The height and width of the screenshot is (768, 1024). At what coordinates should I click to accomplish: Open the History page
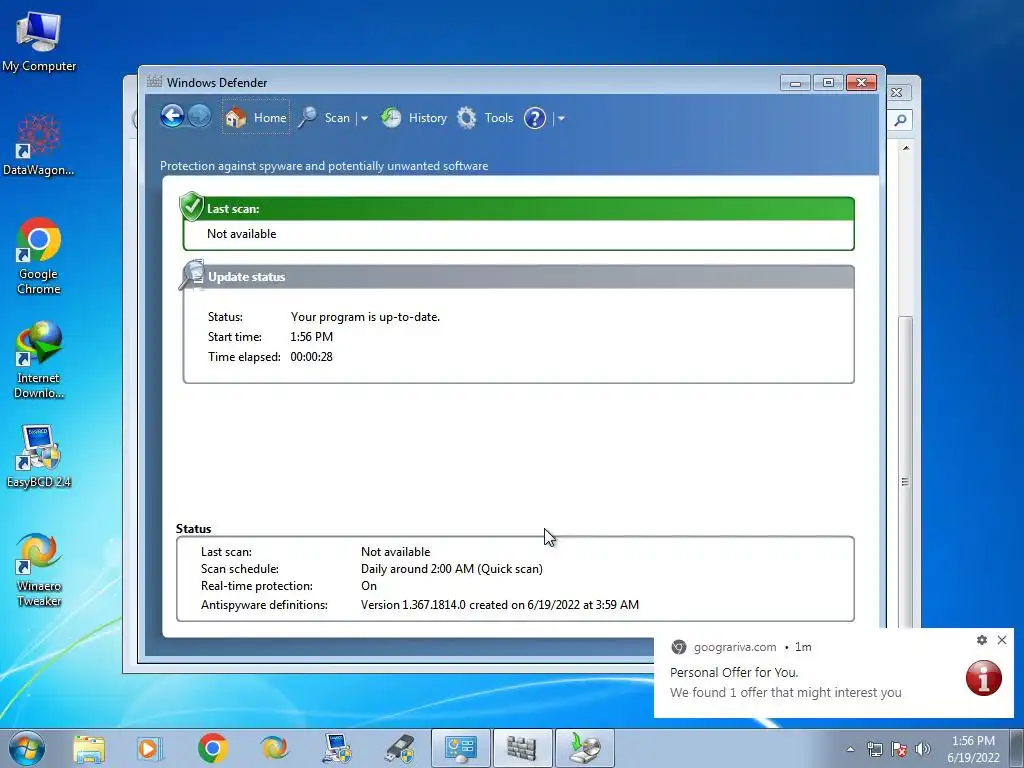click(413, 118)
